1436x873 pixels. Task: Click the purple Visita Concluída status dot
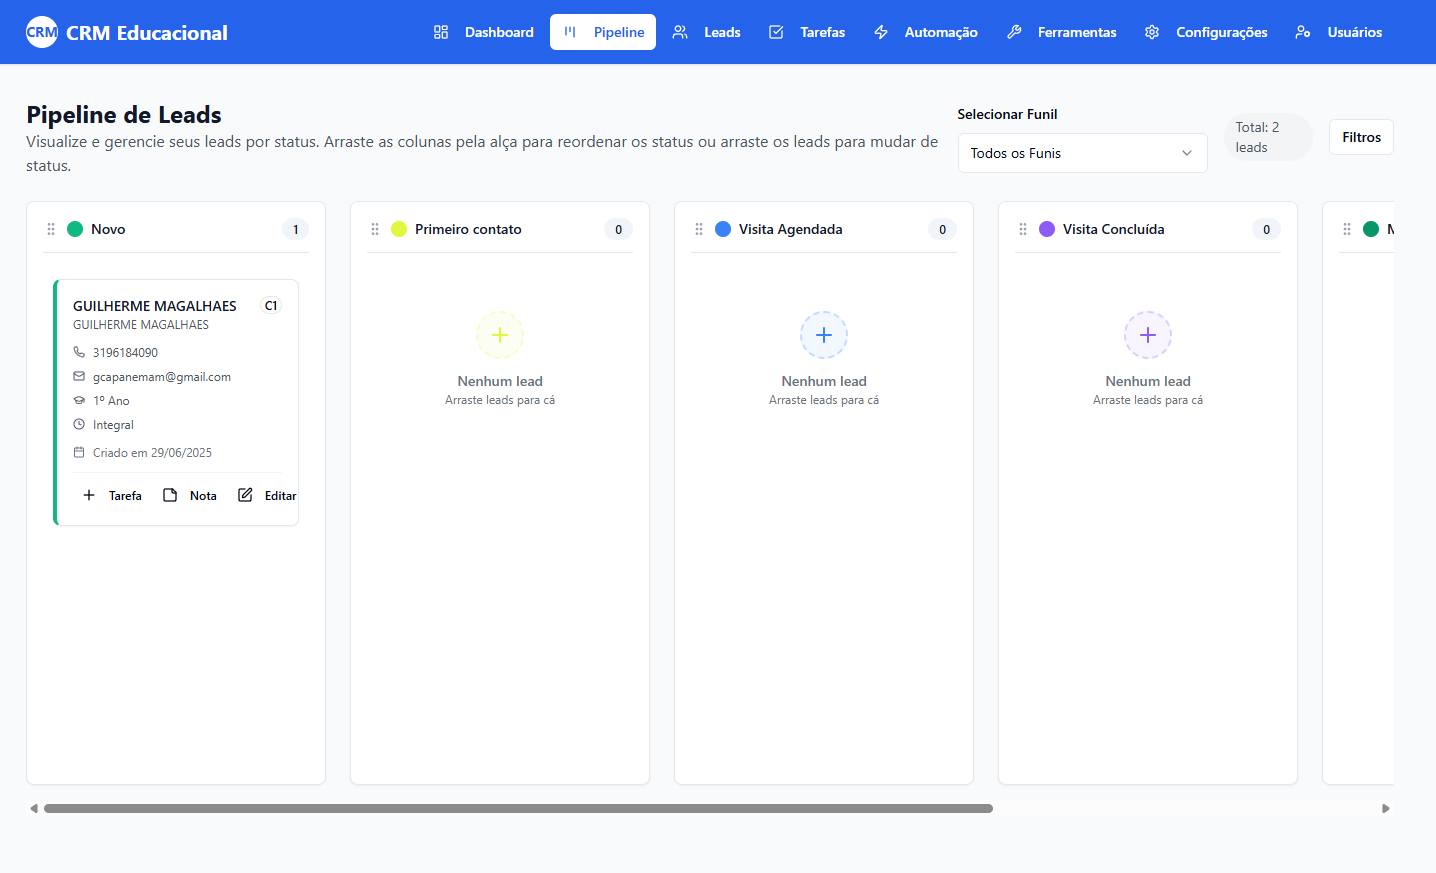pyautogui.click(x=1047, y=229)
